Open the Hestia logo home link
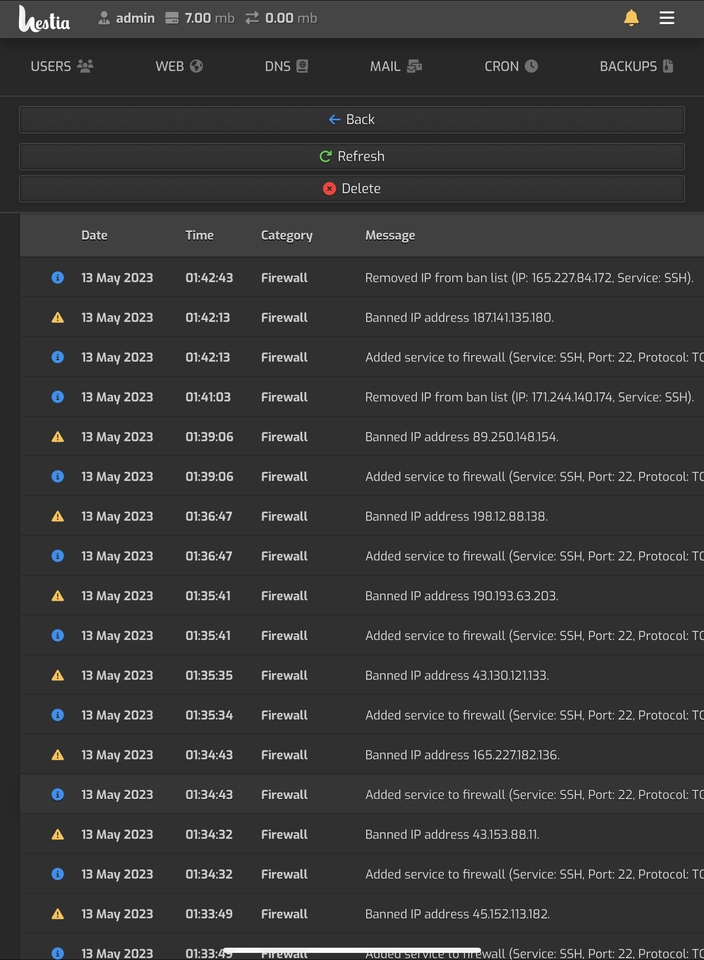The width and height of the screenshot is (704, 960). click(x=44, y=18)
